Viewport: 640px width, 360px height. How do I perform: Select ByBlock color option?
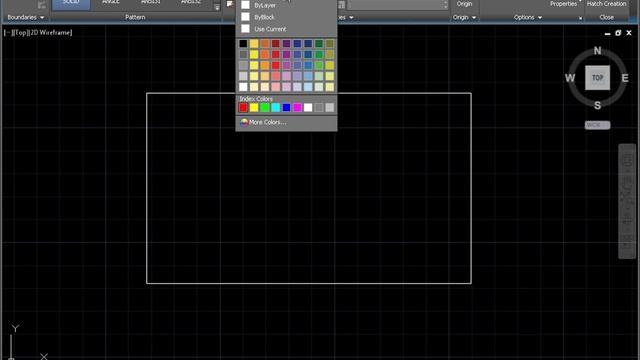click(x=287, y=17)
